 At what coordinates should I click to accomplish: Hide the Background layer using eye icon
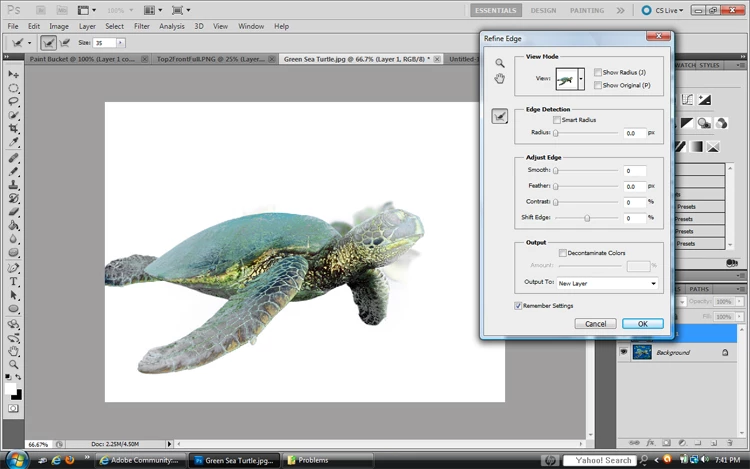click(623, 352)
